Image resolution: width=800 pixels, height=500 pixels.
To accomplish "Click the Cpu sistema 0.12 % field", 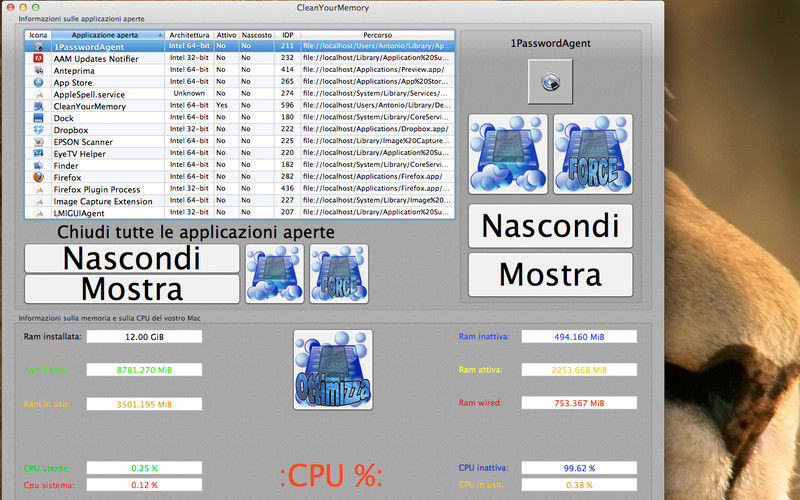I will [x=144, y=485].
